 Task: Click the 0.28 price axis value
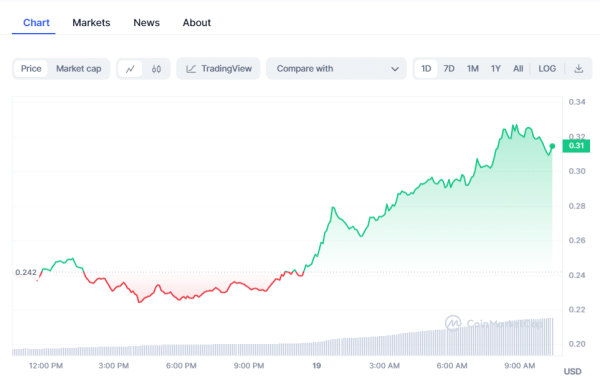click(577, 206)
